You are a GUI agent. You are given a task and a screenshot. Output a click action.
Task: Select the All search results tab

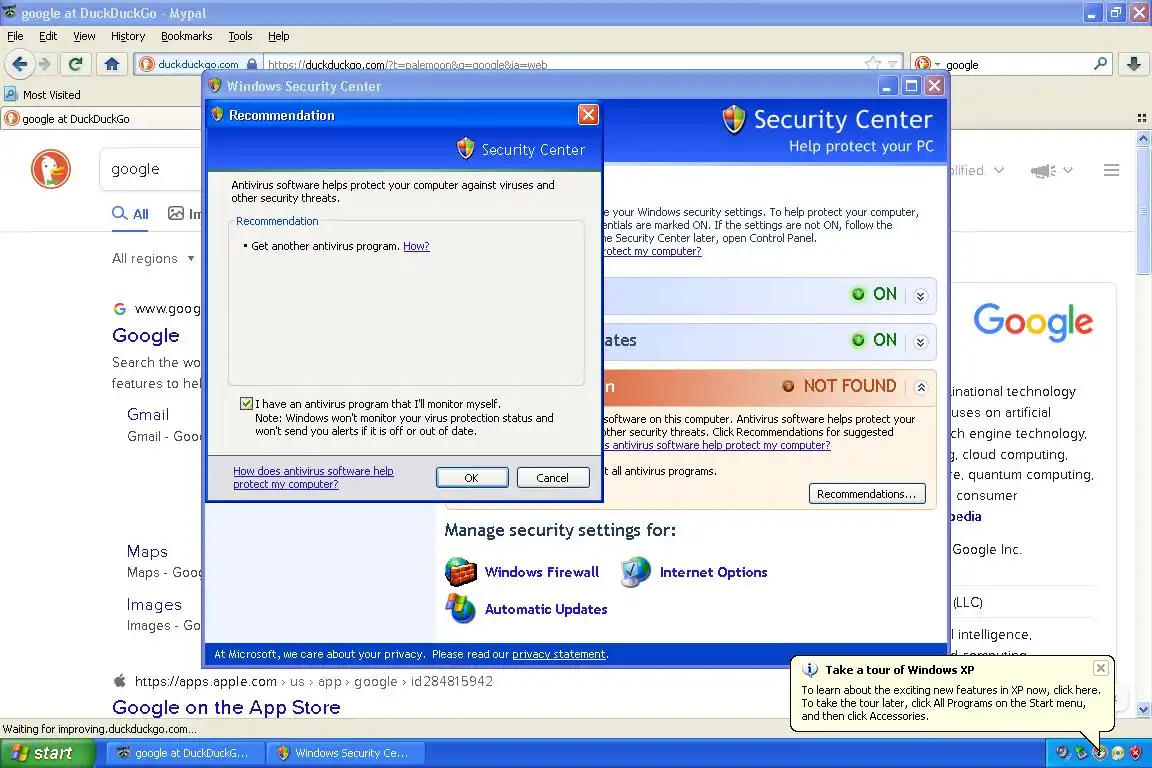(x=130, y=214)
